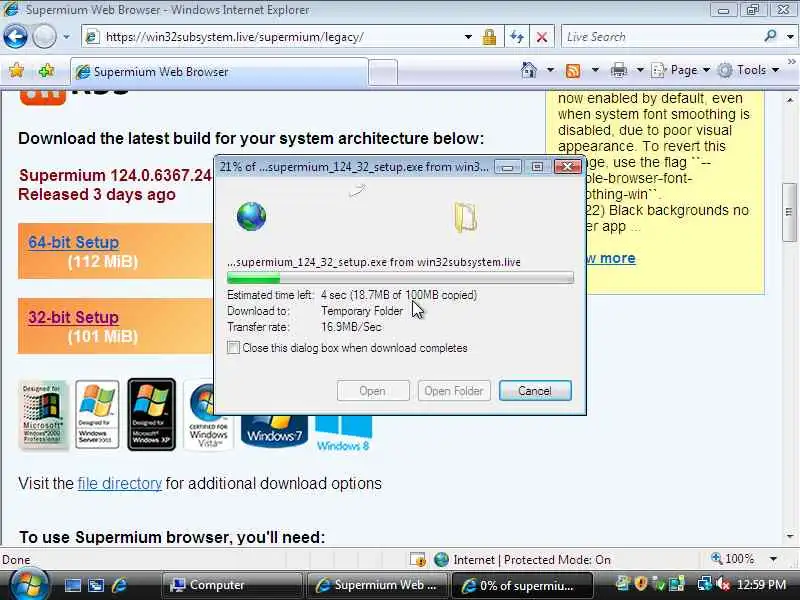800x600 pixels.
Task: Click the Windows 2000 Professional badge
Action: tap(43, 414)
